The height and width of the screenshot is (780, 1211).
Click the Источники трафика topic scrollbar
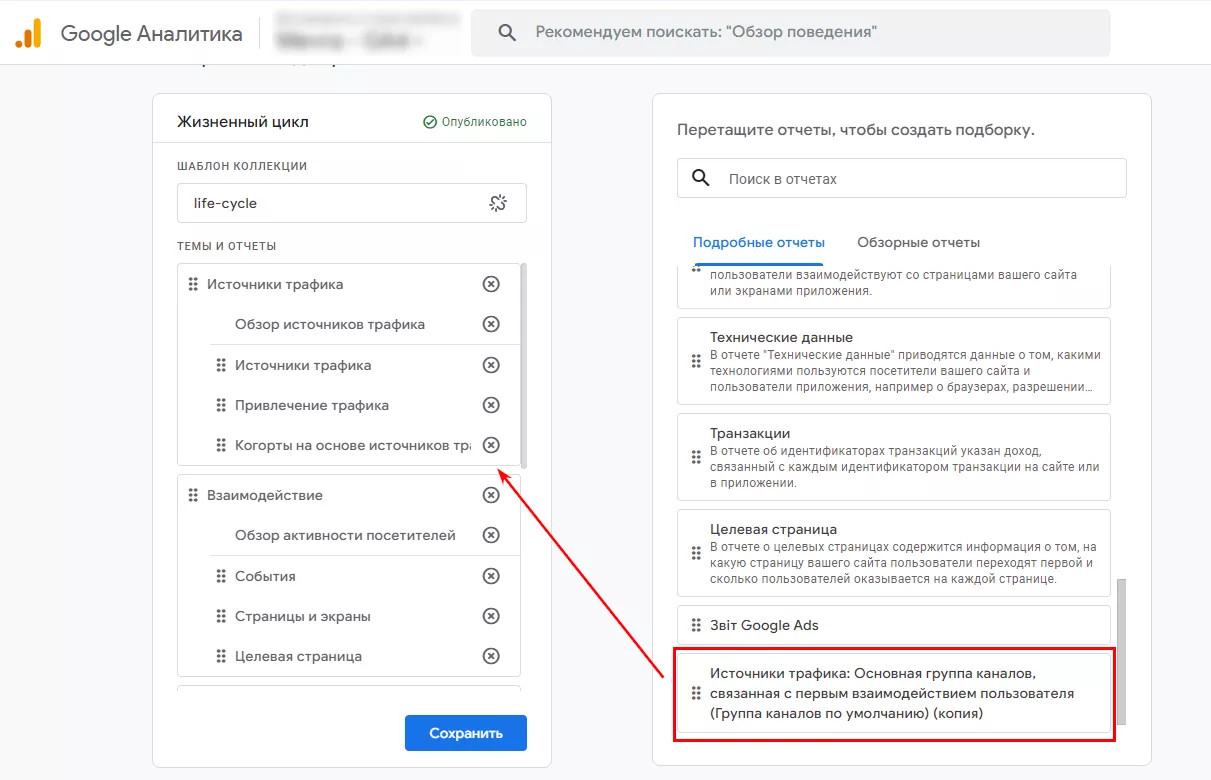[524, 365]
